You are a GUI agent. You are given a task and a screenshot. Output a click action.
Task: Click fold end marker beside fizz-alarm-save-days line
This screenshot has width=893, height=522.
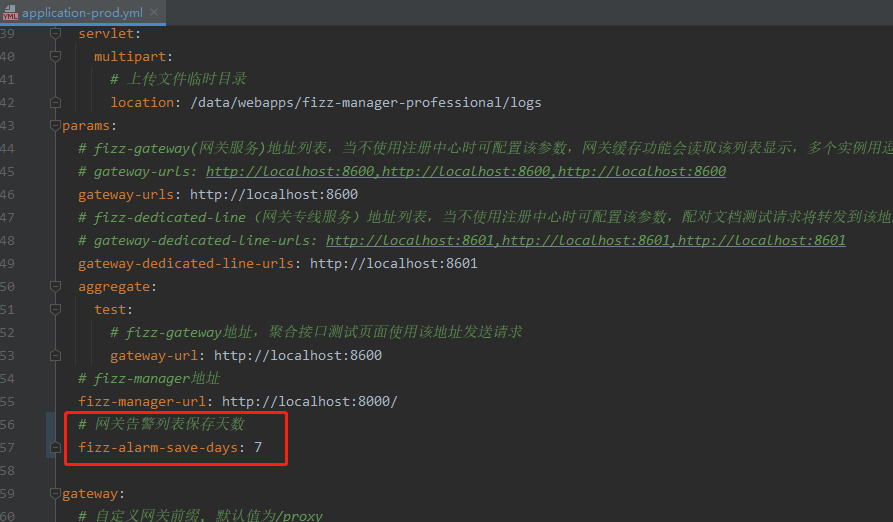click(55, 447)
